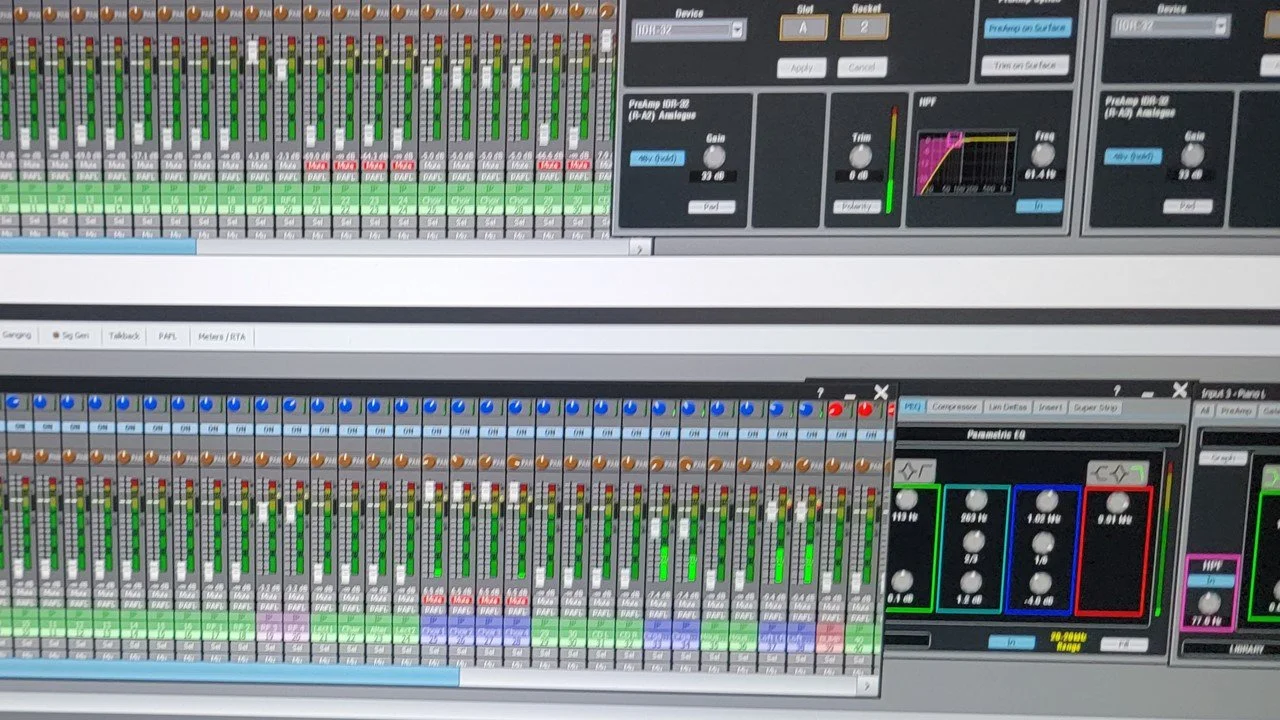1280x720 pixels.
Task: Select the PEQ tab
Action: tap(911, 407)
